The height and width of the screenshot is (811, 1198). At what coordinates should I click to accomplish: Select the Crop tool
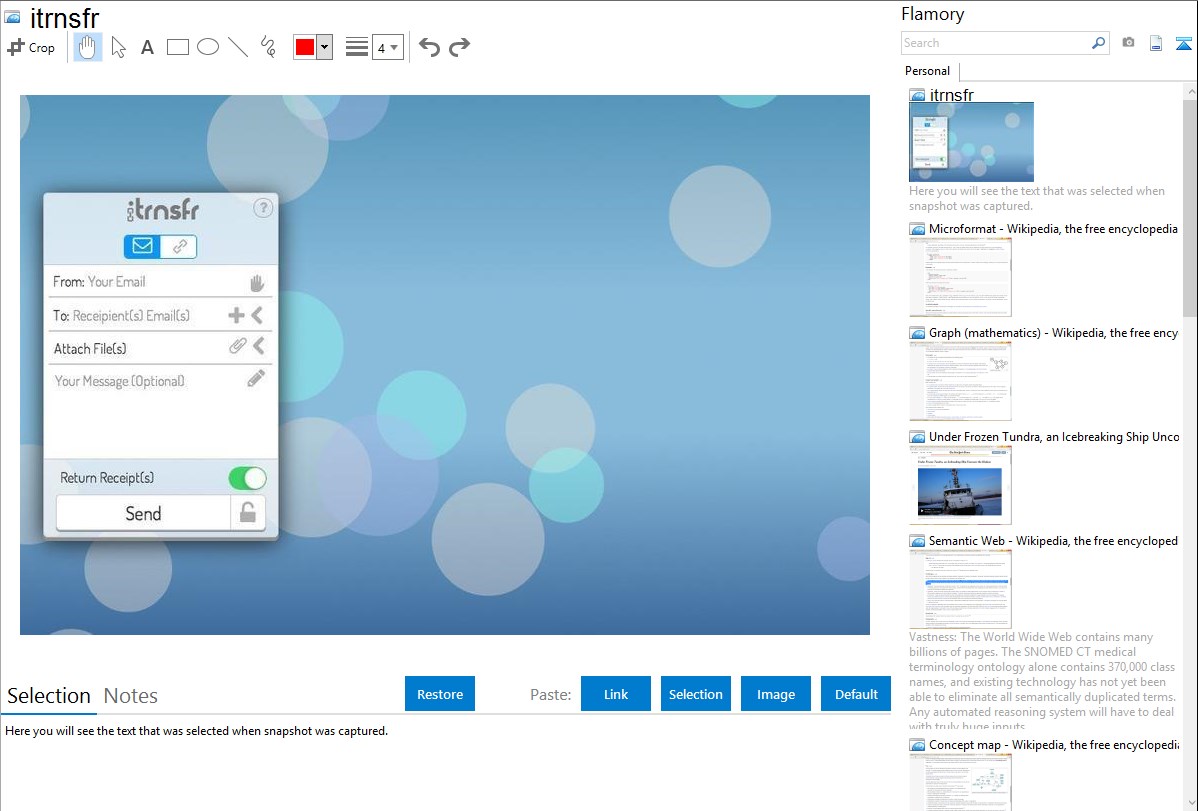[x=31, y=47]
